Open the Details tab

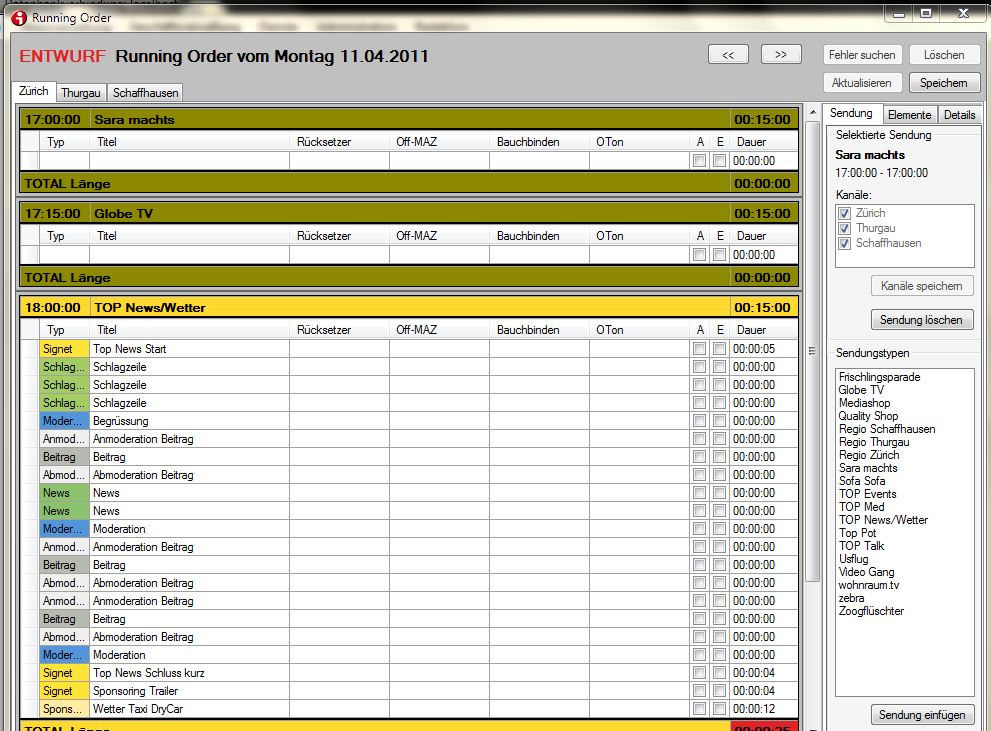pos(959,115)
